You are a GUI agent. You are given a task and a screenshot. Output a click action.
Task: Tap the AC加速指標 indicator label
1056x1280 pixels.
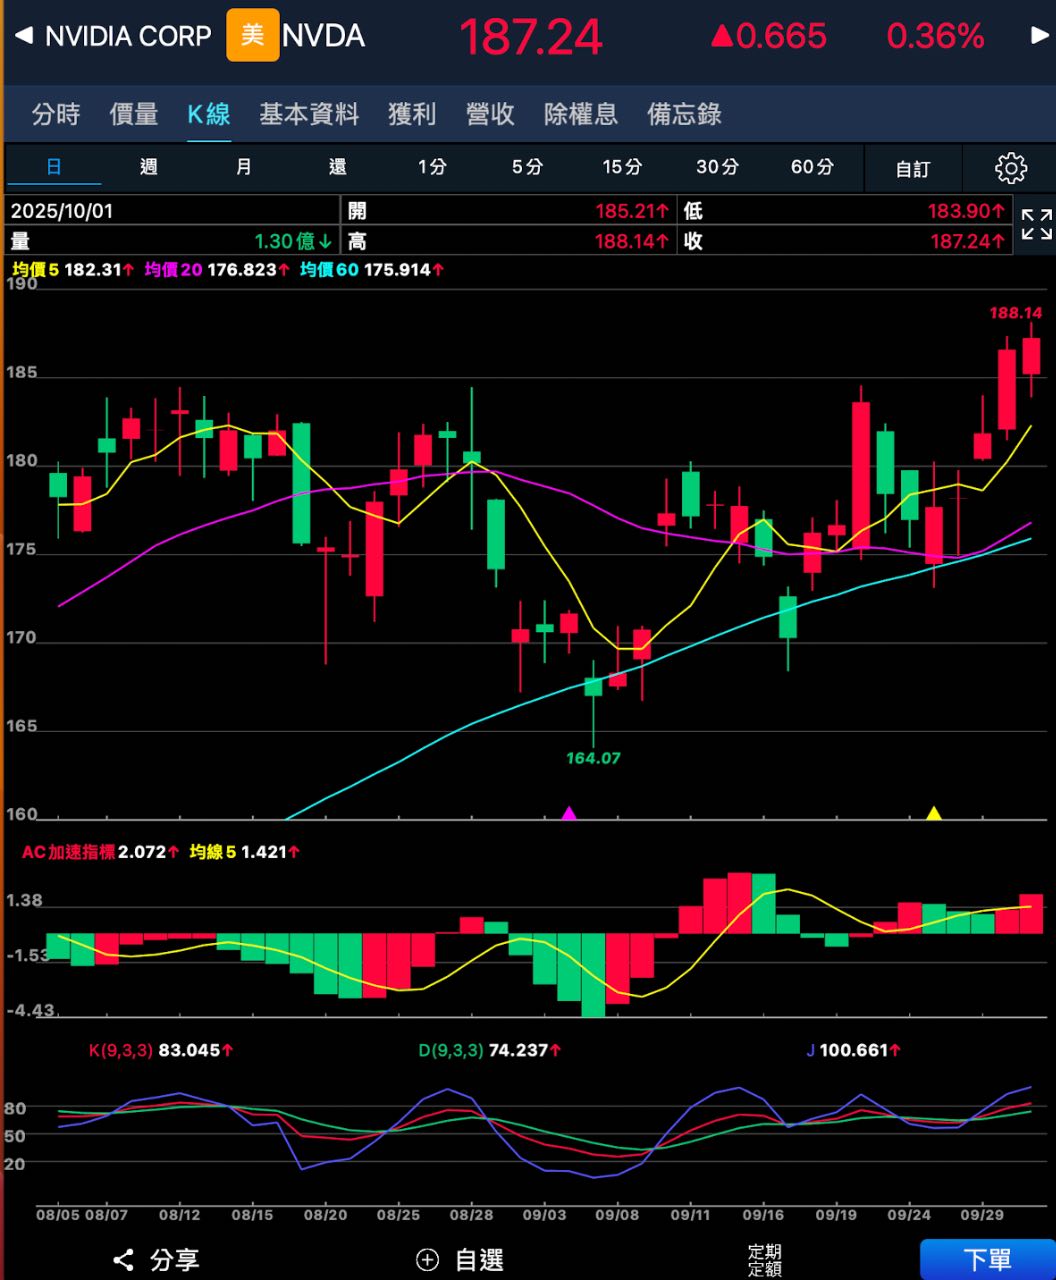point(69,852)
